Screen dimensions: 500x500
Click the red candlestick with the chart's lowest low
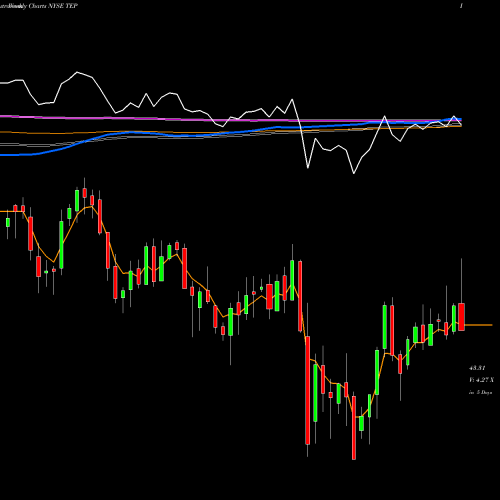(354, 428)
